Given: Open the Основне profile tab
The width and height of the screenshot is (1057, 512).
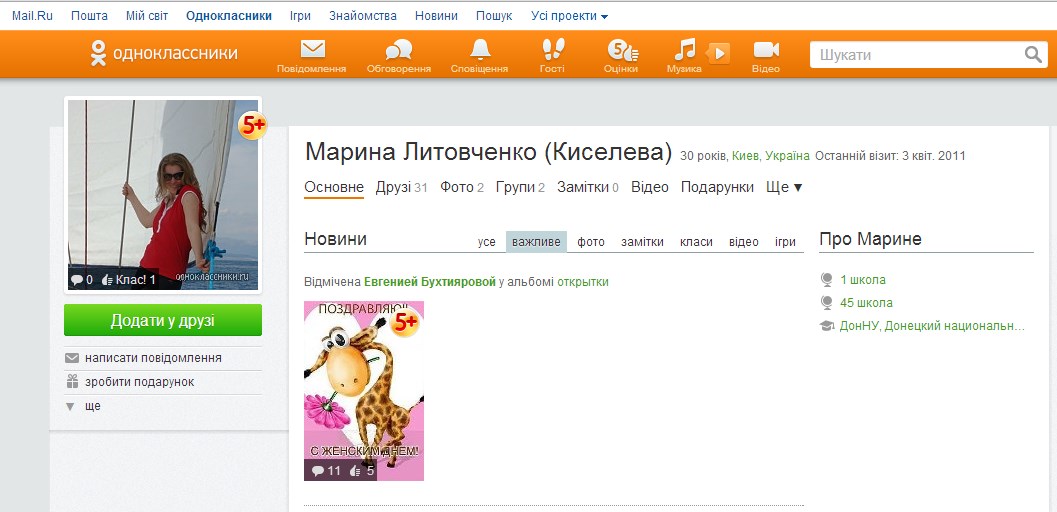Looking at the screenshot, I should coord(334,187).
